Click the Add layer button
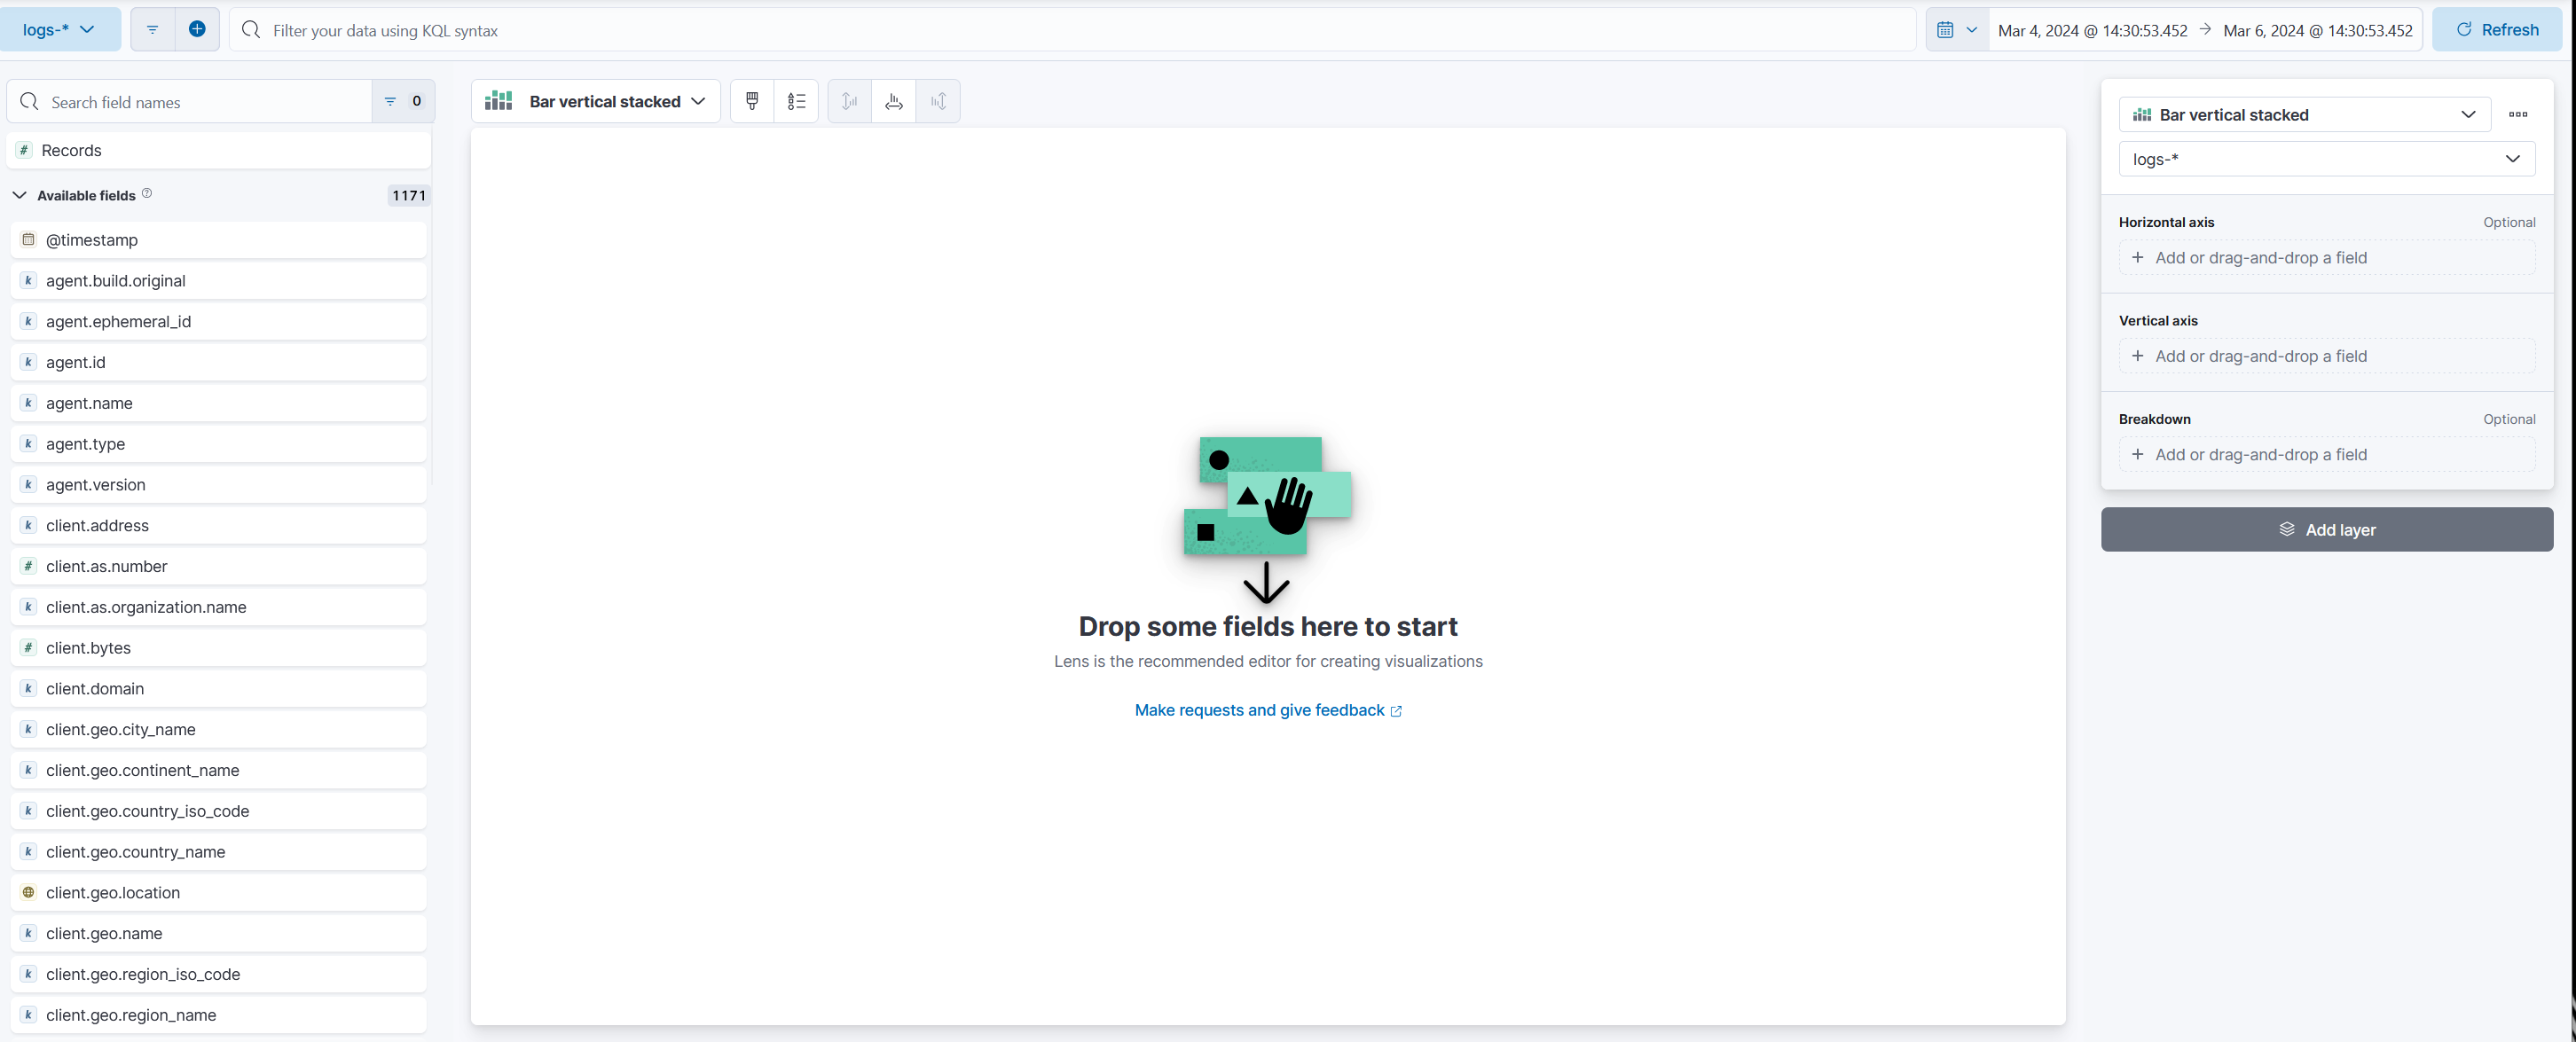Image resolution: width=2576 pixels, height=1042 pixels. [2326, 530]
